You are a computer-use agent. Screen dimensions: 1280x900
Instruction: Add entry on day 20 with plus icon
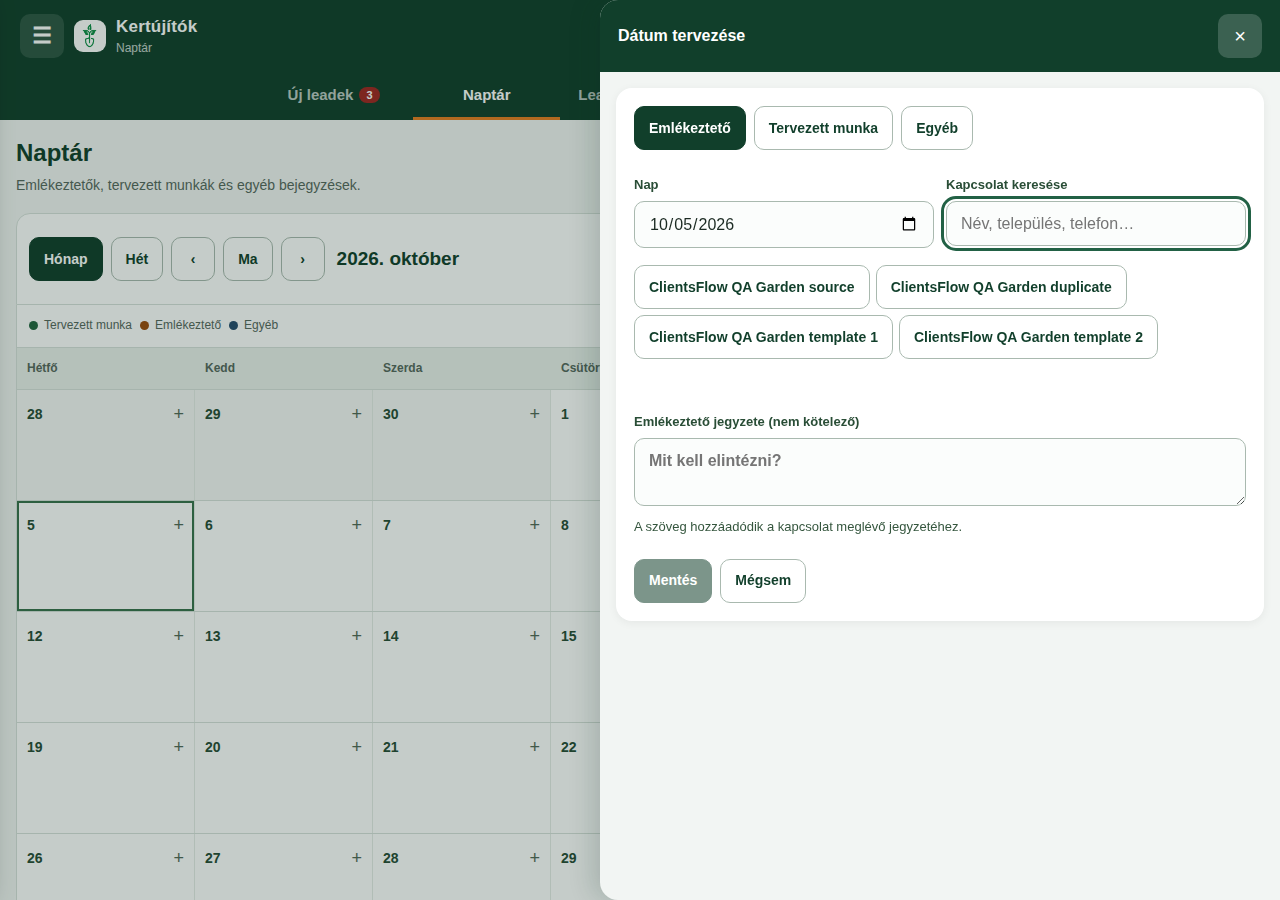pyautogui.click(x=357, y=746)
